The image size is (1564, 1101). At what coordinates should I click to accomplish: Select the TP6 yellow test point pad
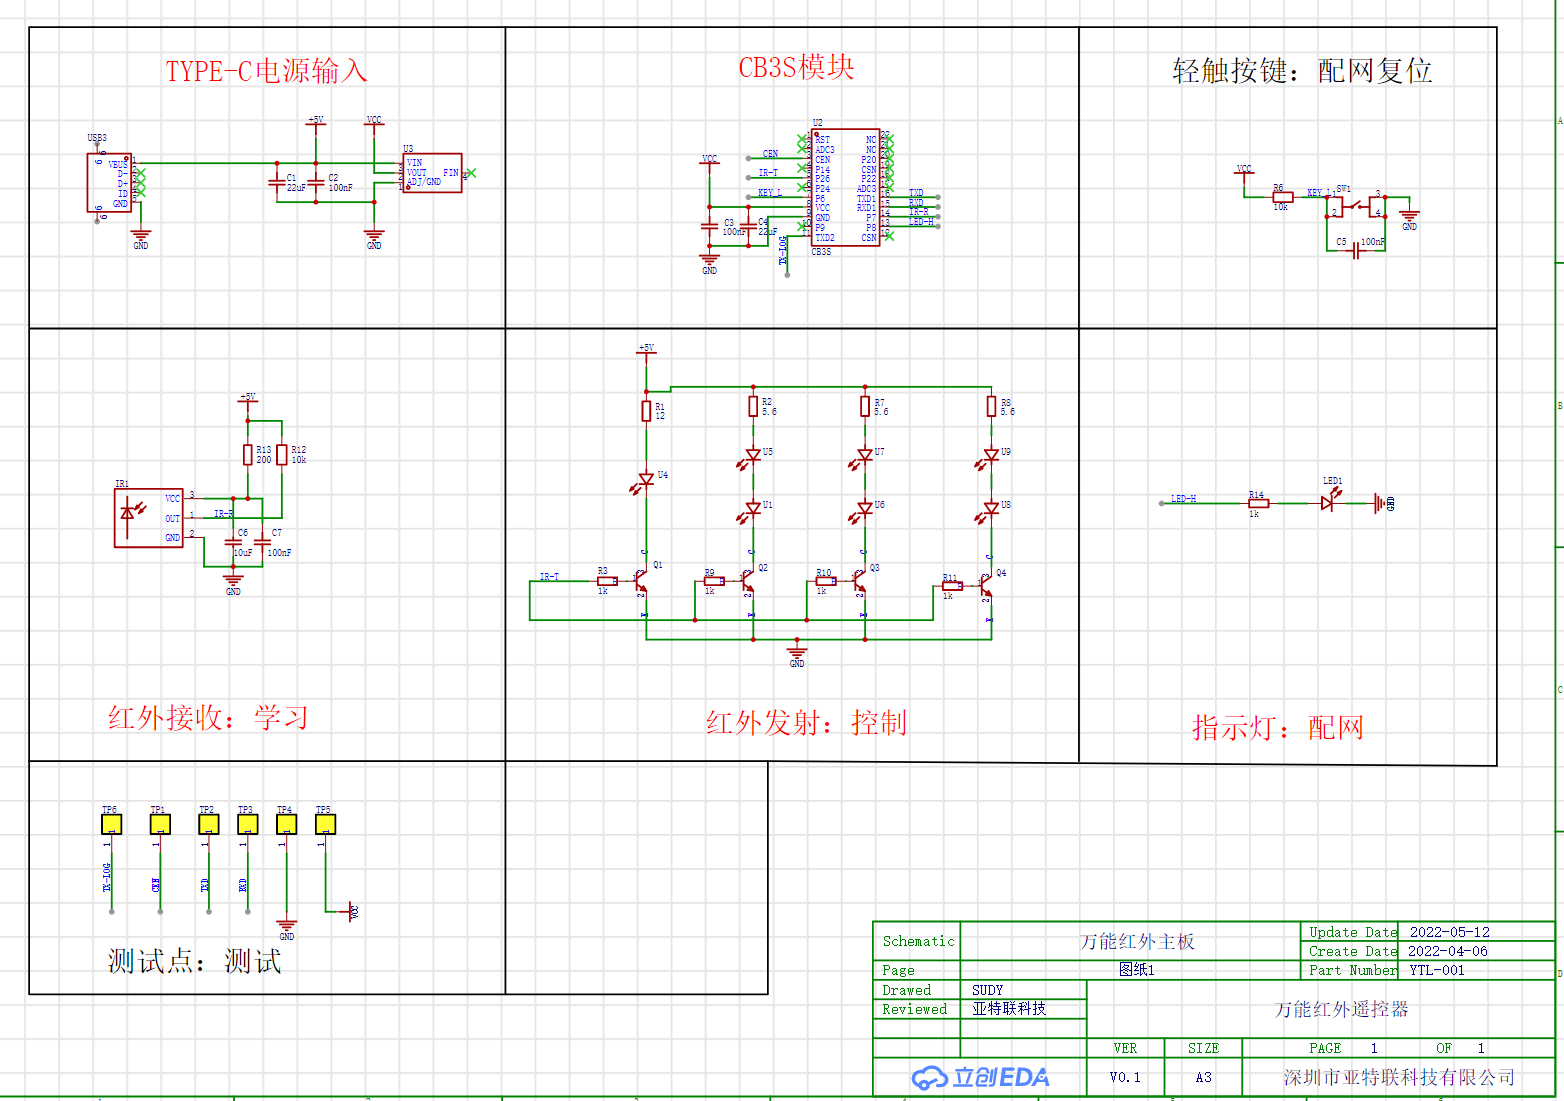111,824
